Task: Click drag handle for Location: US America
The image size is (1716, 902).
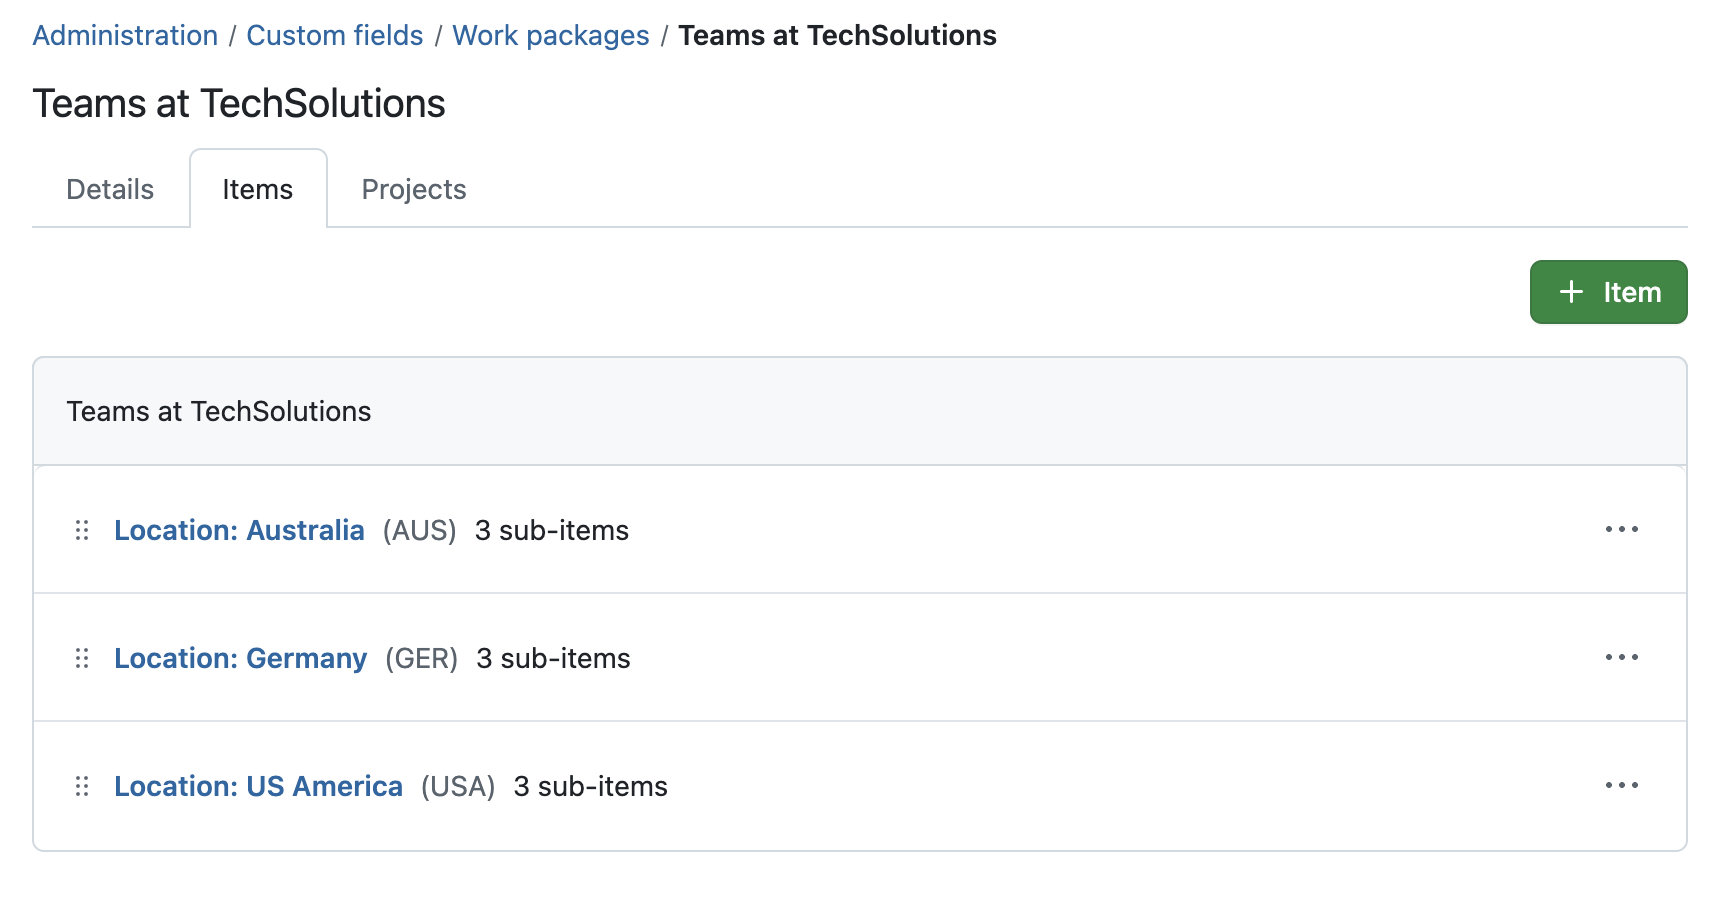Action: click(x=82, y=786)
